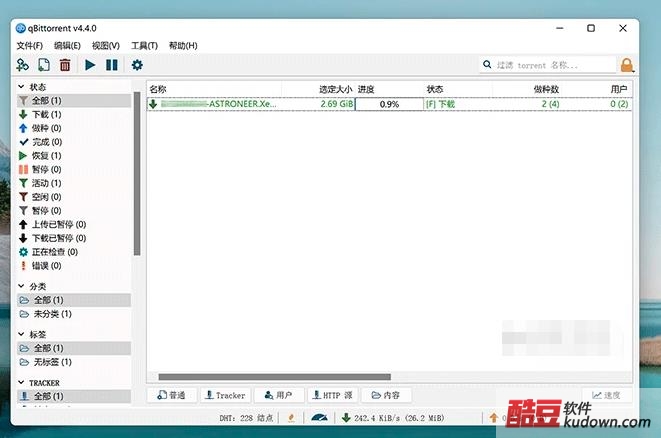This screenshot has width=661, height=438.
Task: Select 全部 (1) under TRACKER
Action: point(74,396)
